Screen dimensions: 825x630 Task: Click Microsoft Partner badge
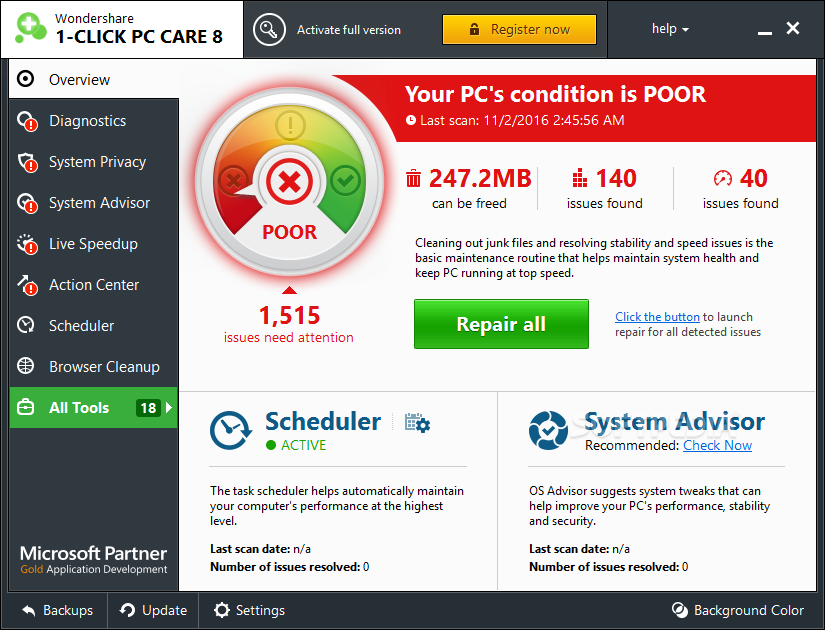[94, 560]
